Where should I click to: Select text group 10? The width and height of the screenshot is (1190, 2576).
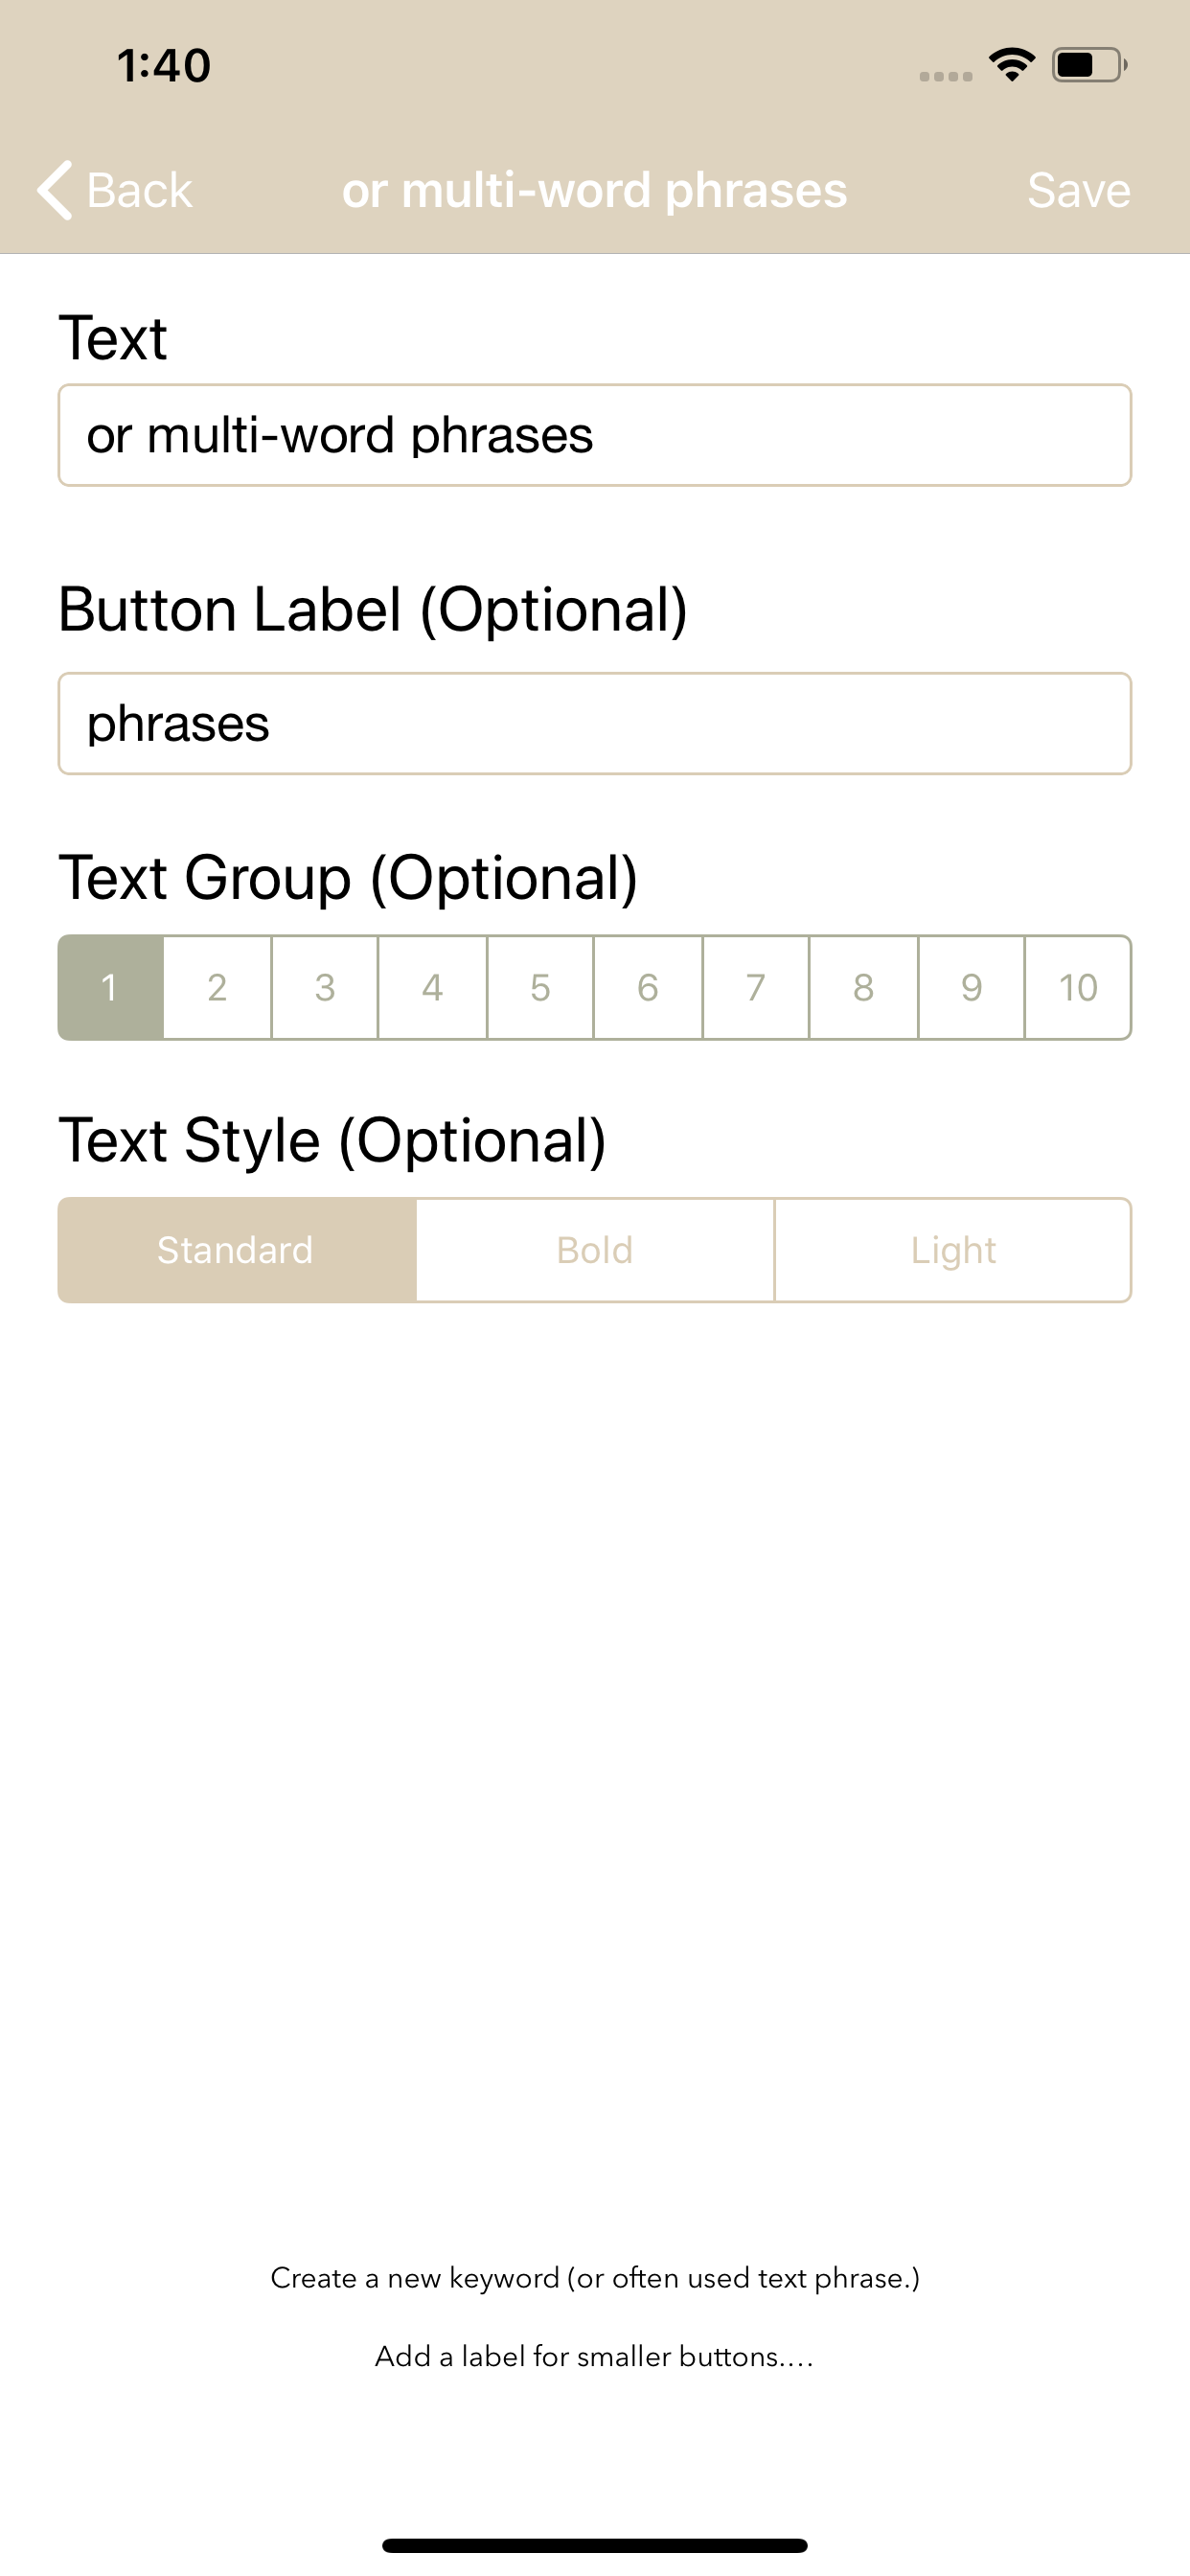coord(1078,988)
